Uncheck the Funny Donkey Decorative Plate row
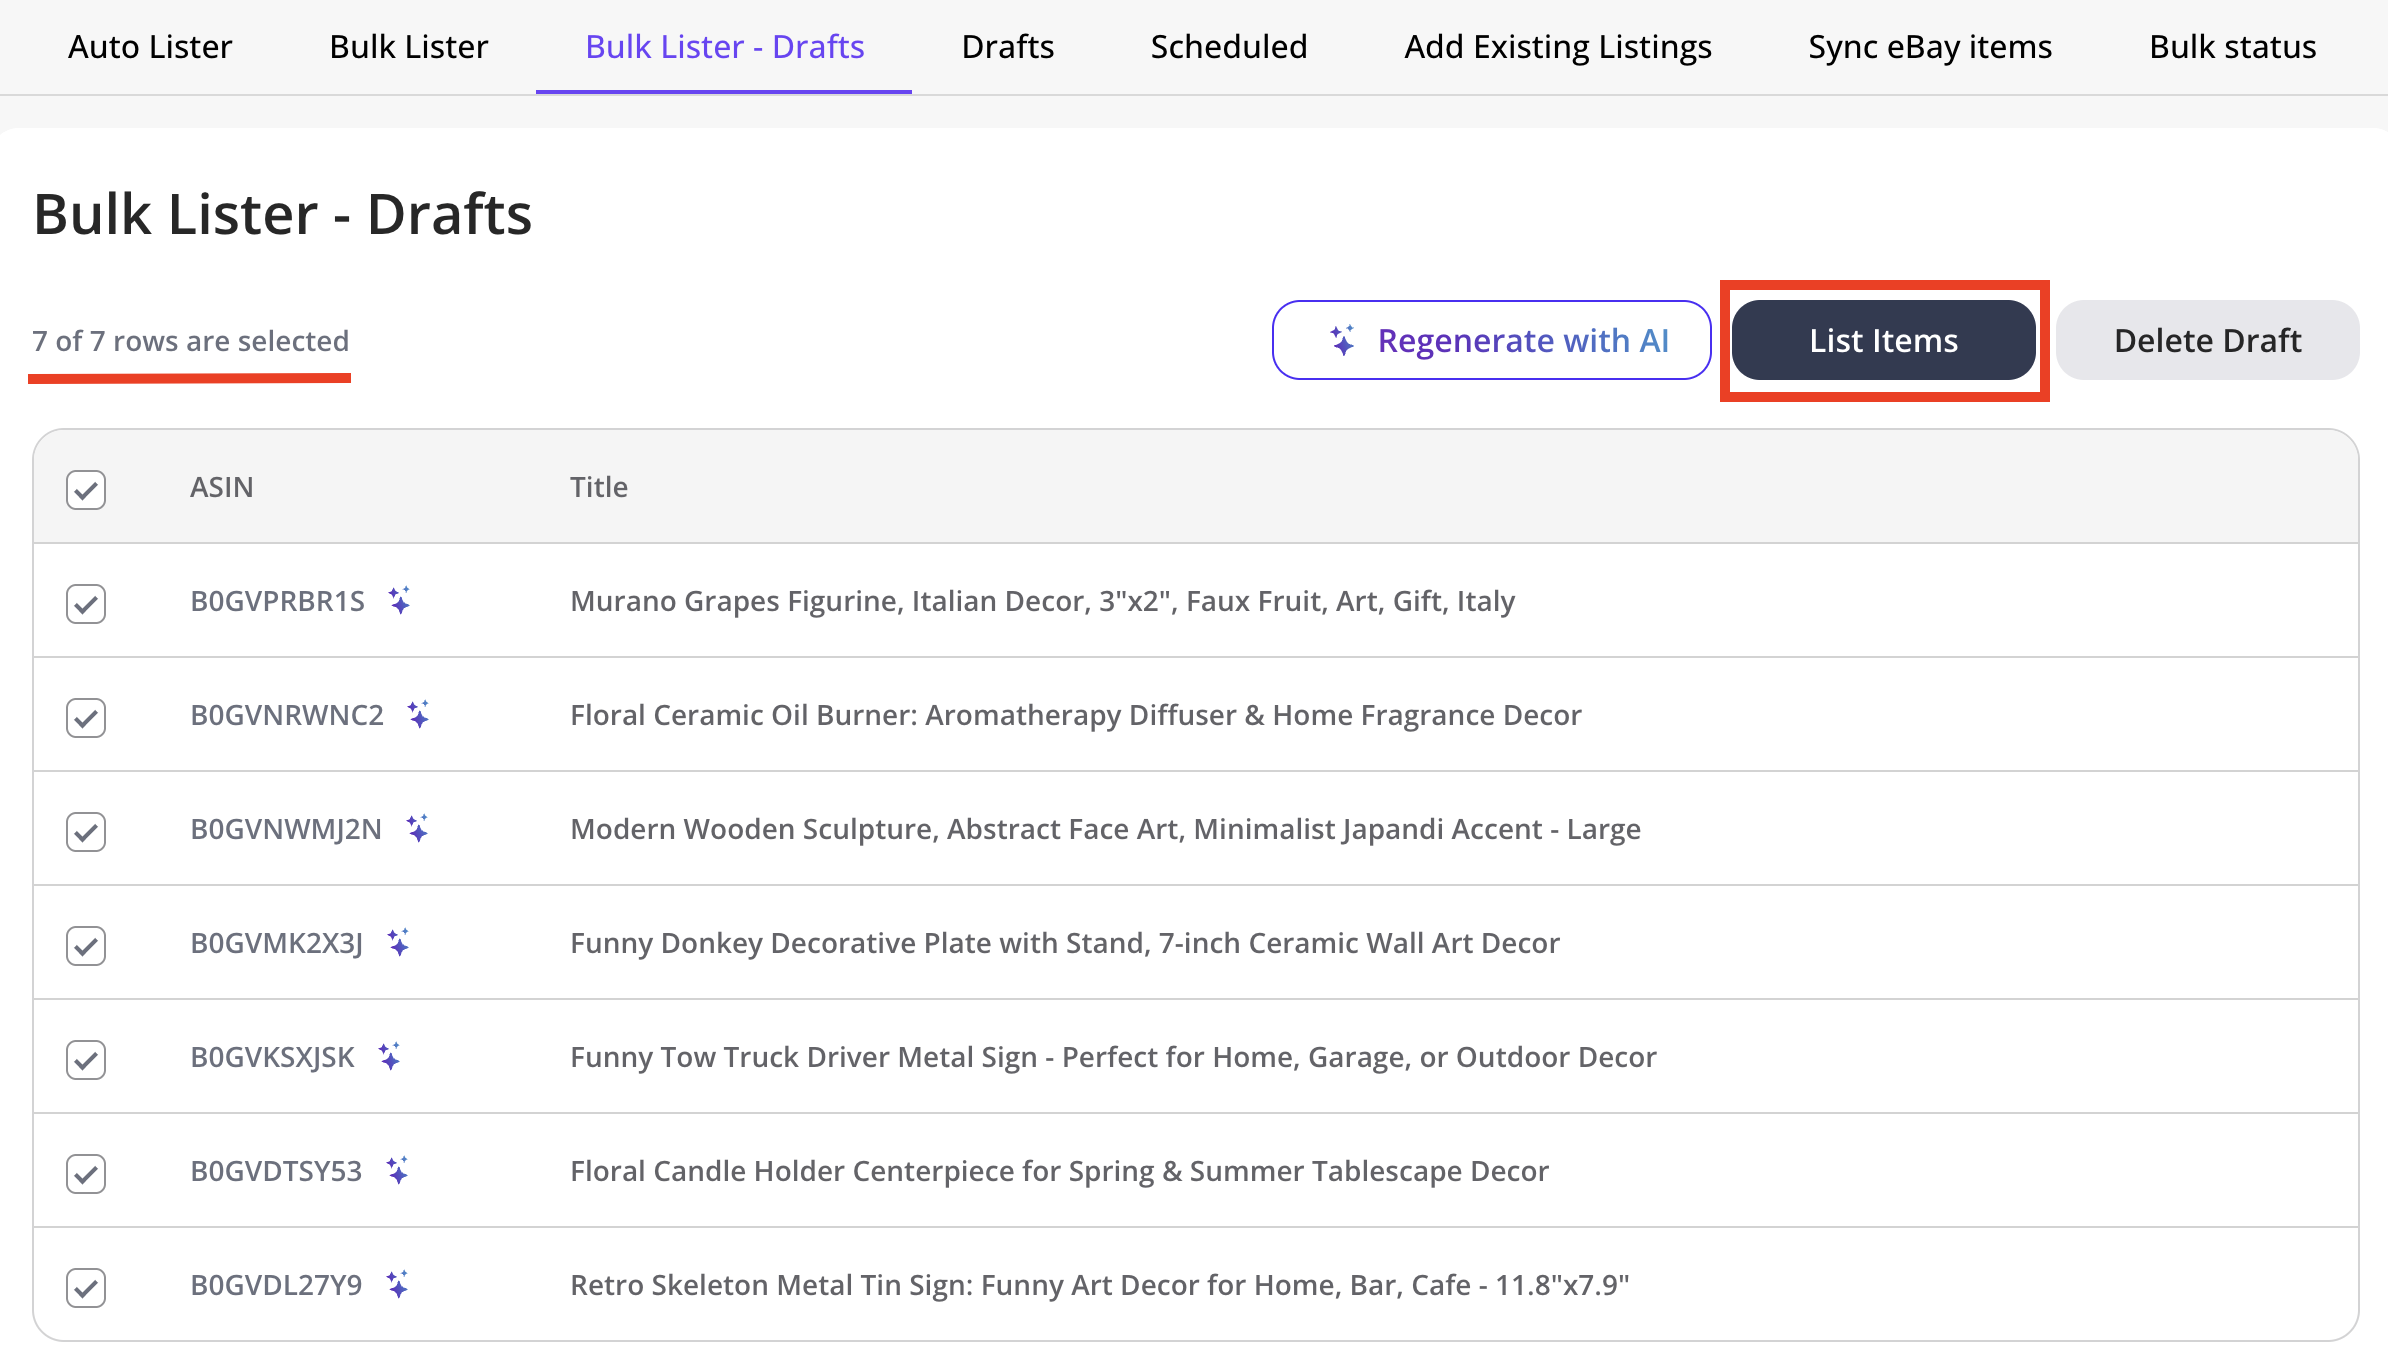2388x1356 pixels. coord(86,946)
